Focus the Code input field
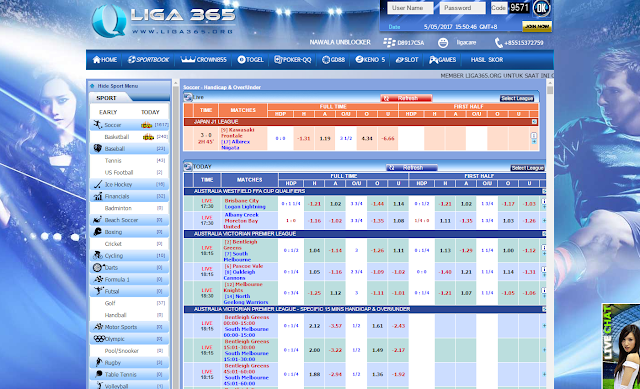This screenshot has width=640, height=389. tap(498, 8)
